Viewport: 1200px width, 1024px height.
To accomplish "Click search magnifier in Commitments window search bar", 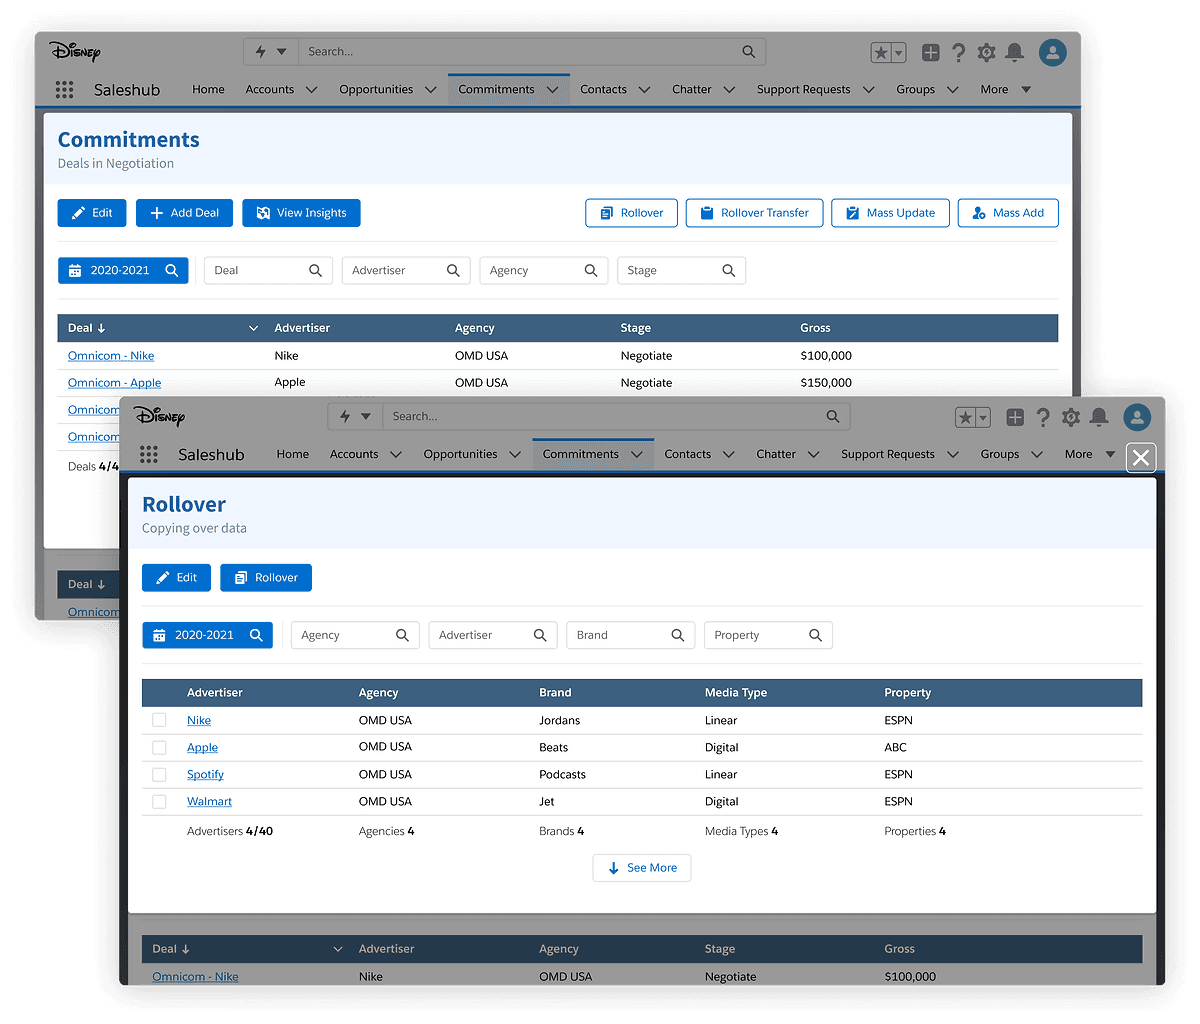I will (749, 52).
